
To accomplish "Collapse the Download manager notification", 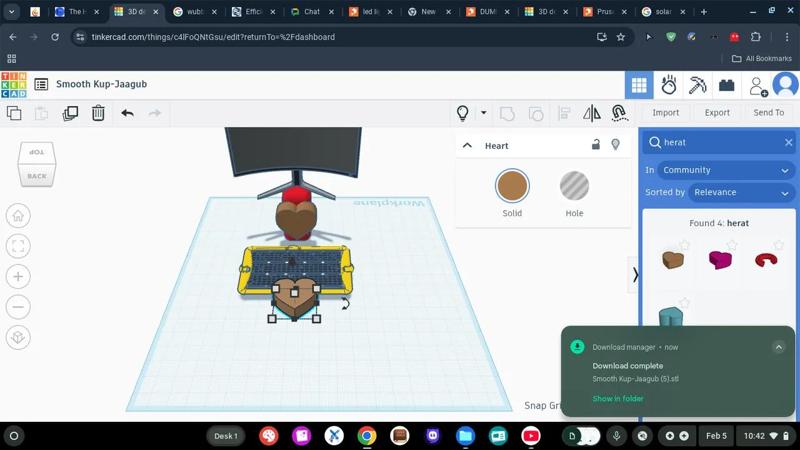I will (779, 347).
